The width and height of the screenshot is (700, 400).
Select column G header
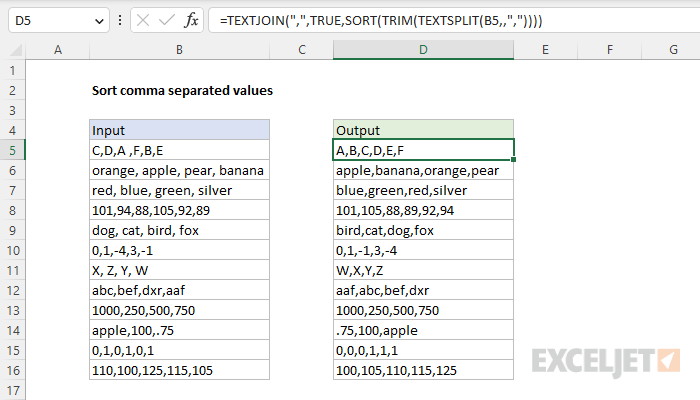point(671,50)
